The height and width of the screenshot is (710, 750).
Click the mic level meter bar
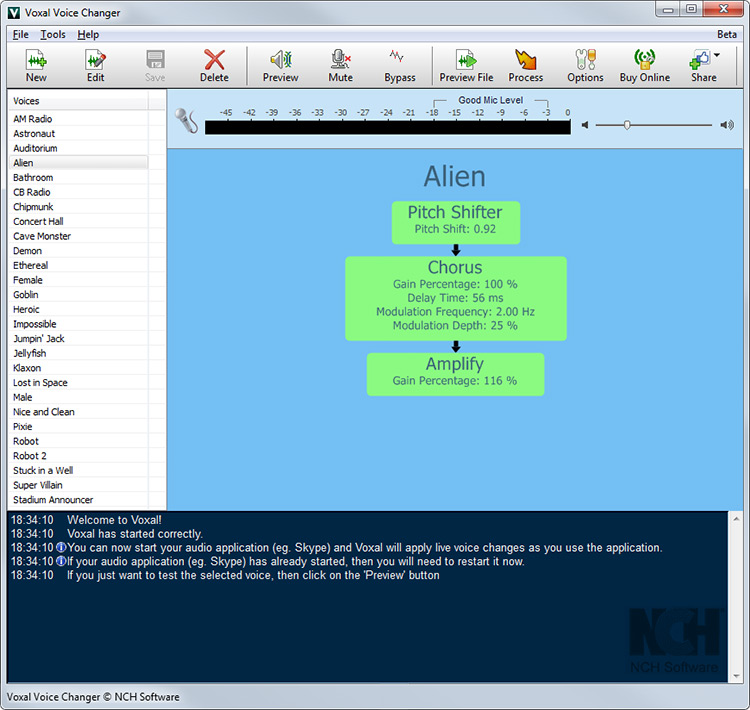(387, 127)
